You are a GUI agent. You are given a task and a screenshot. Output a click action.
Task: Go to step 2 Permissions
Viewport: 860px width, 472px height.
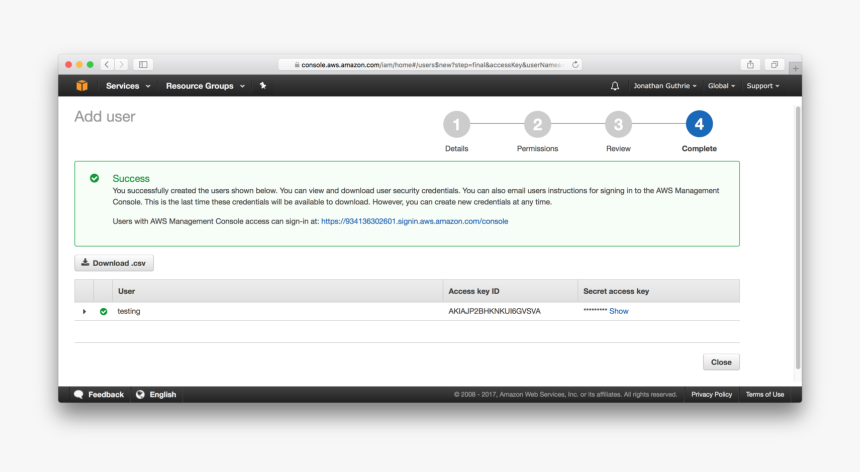pos(538,124)
